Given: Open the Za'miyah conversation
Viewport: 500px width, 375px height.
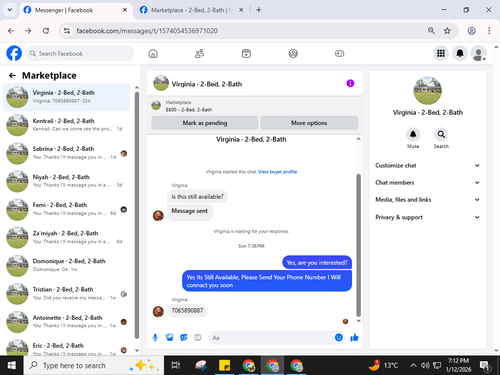Looking at the screenshot, I should point(67,237).
